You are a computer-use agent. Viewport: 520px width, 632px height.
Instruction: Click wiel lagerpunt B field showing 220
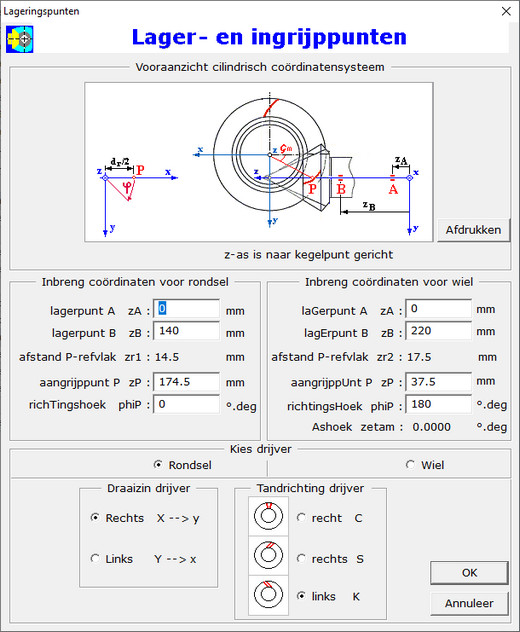(x=439, y=331)
